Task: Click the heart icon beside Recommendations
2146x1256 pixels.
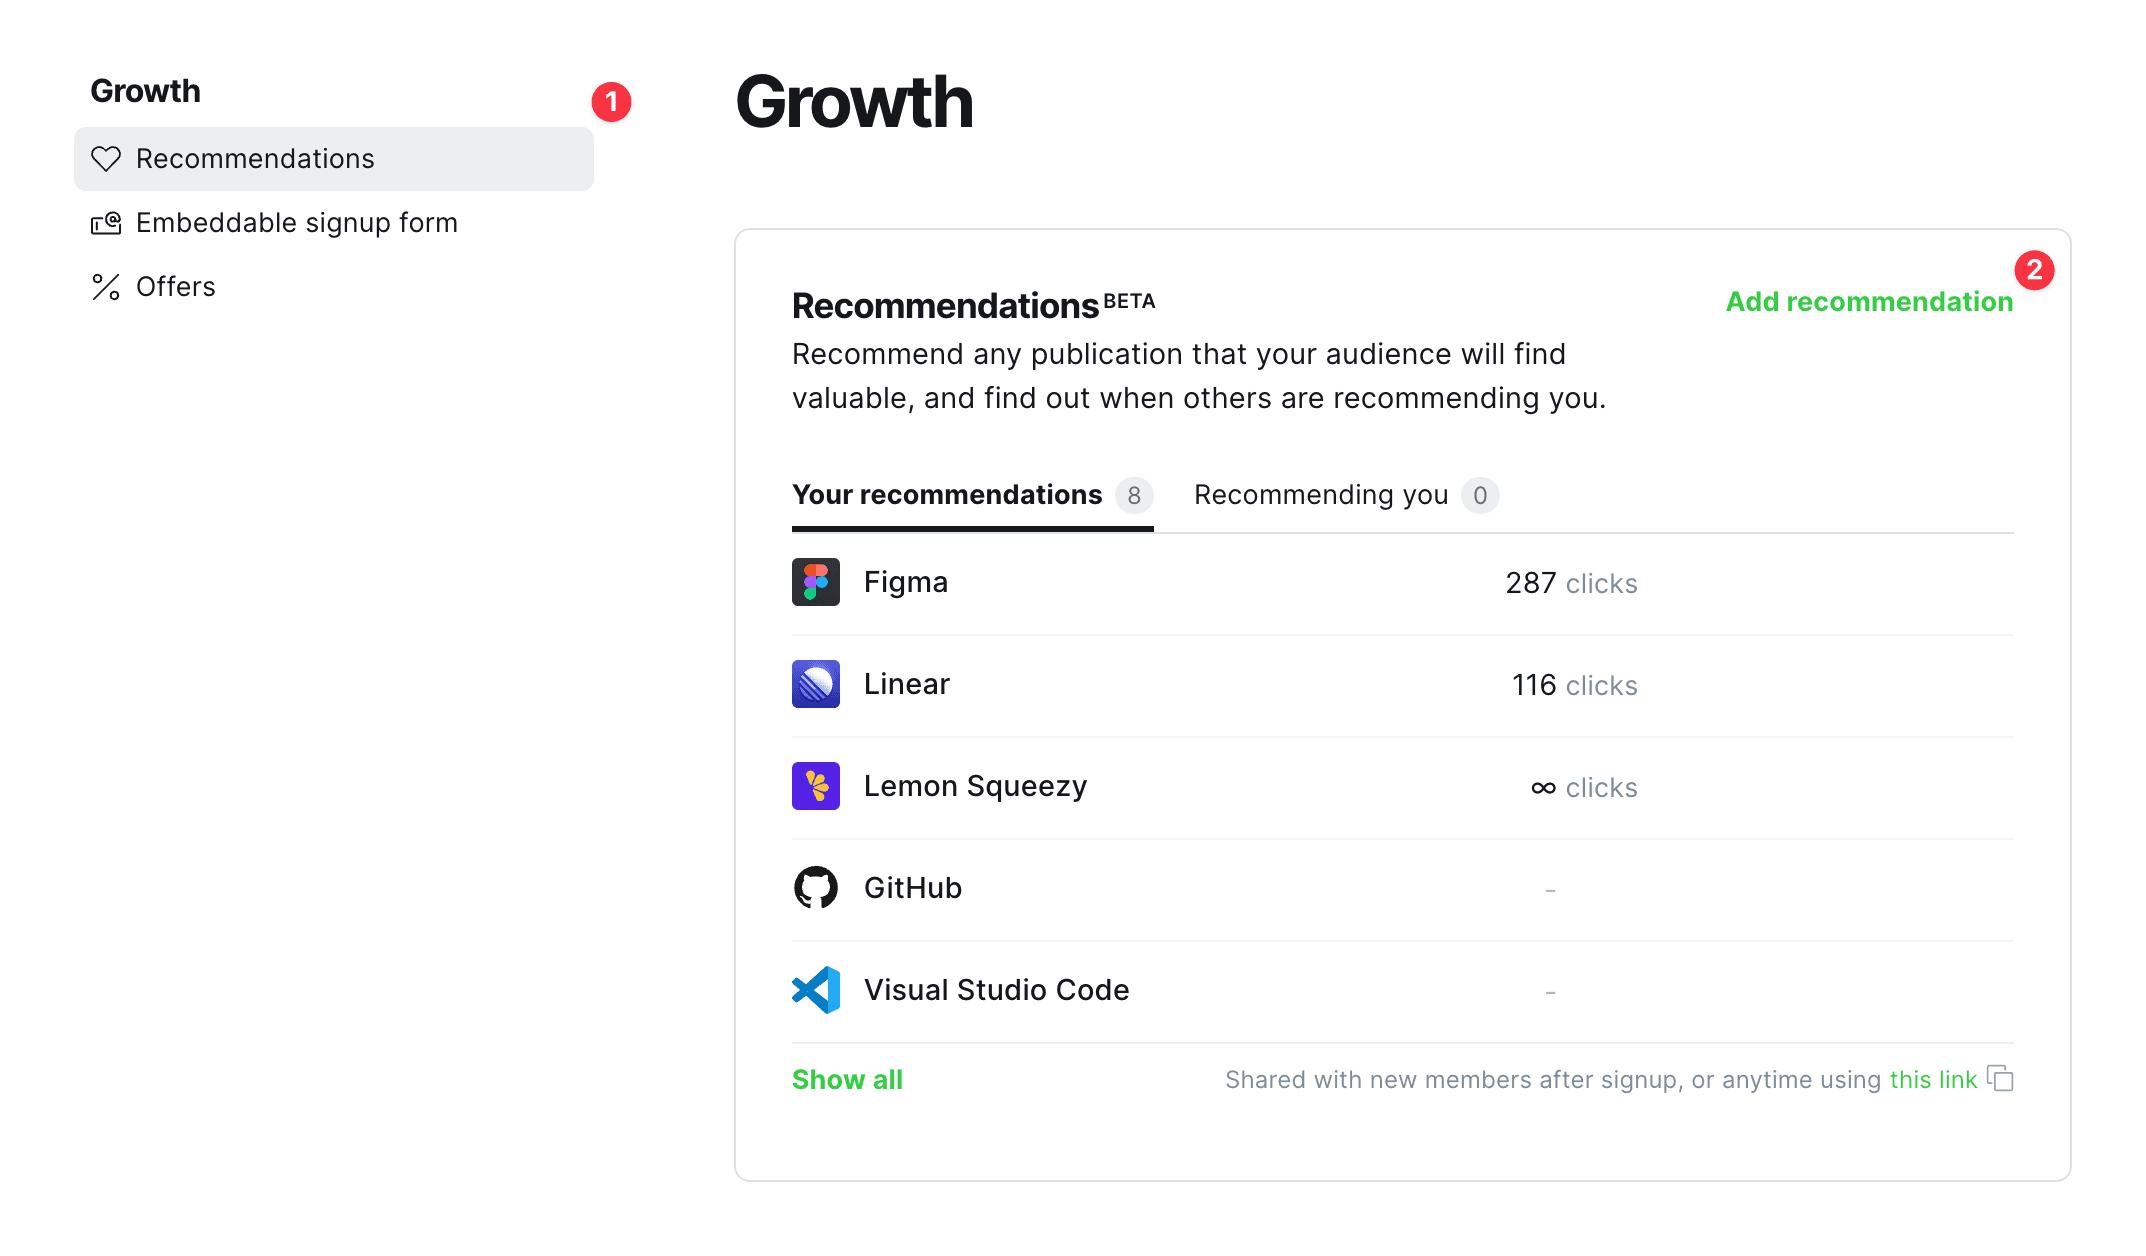Action: coord(106,158)
